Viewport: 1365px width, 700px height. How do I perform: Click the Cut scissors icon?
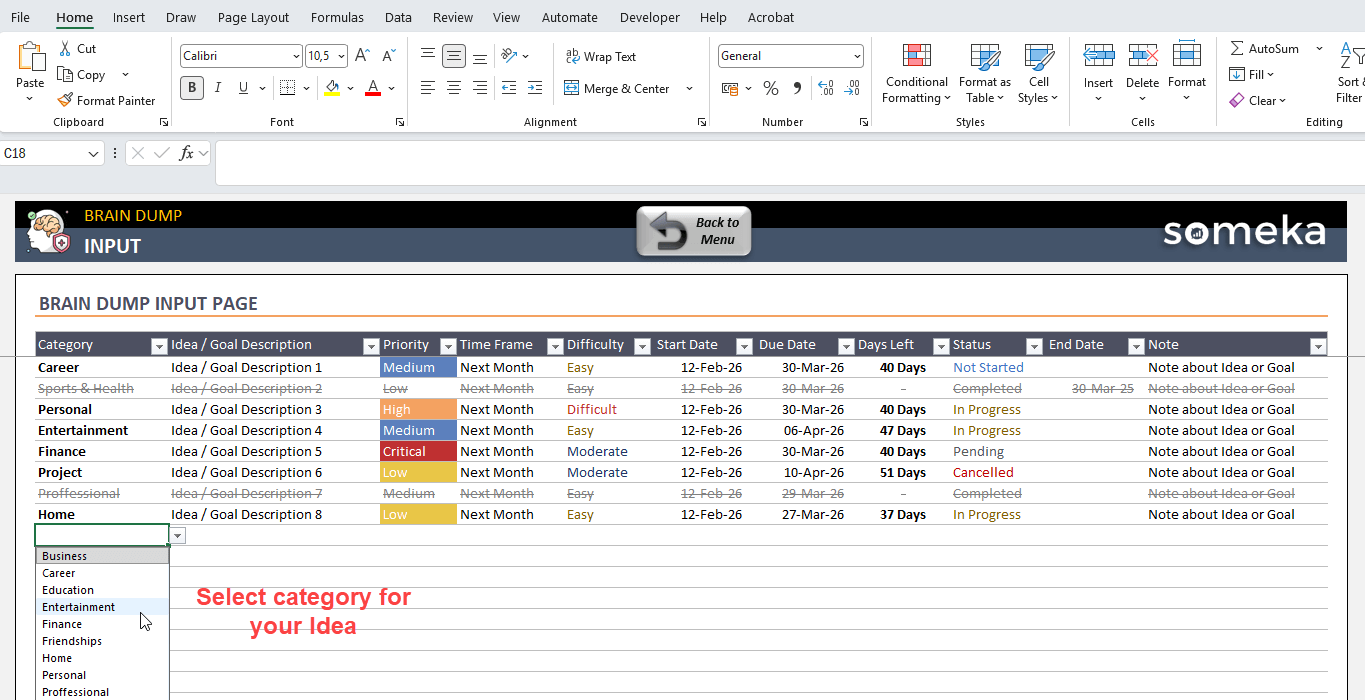coord(65,48)
